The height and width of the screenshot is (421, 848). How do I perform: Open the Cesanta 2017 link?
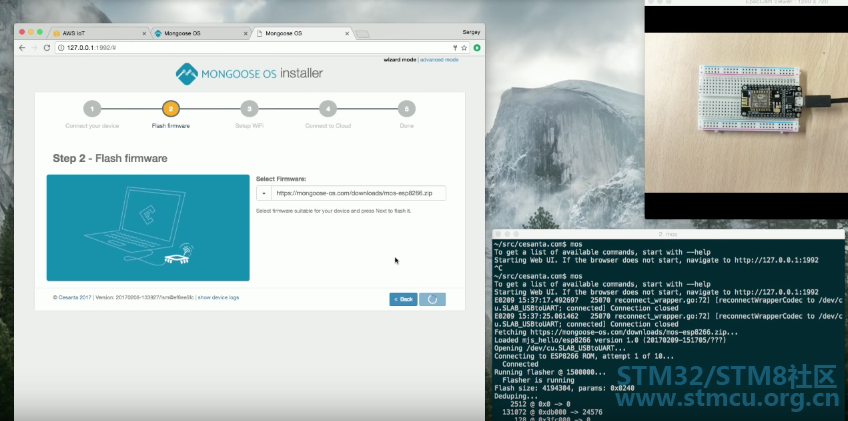[75, 298]
